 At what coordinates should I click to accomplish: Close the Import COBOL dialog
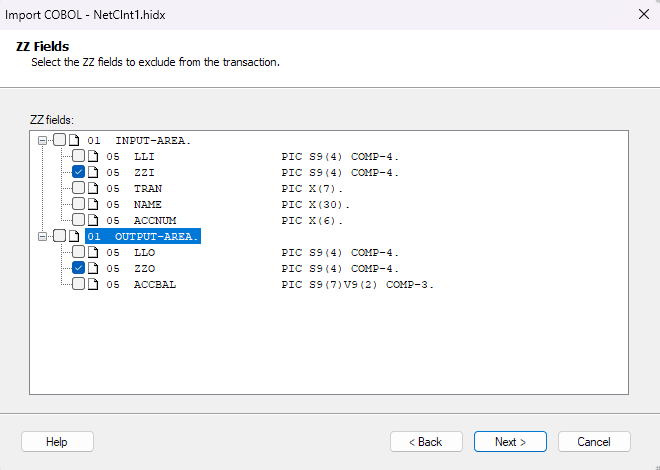[x=644, y=14]
